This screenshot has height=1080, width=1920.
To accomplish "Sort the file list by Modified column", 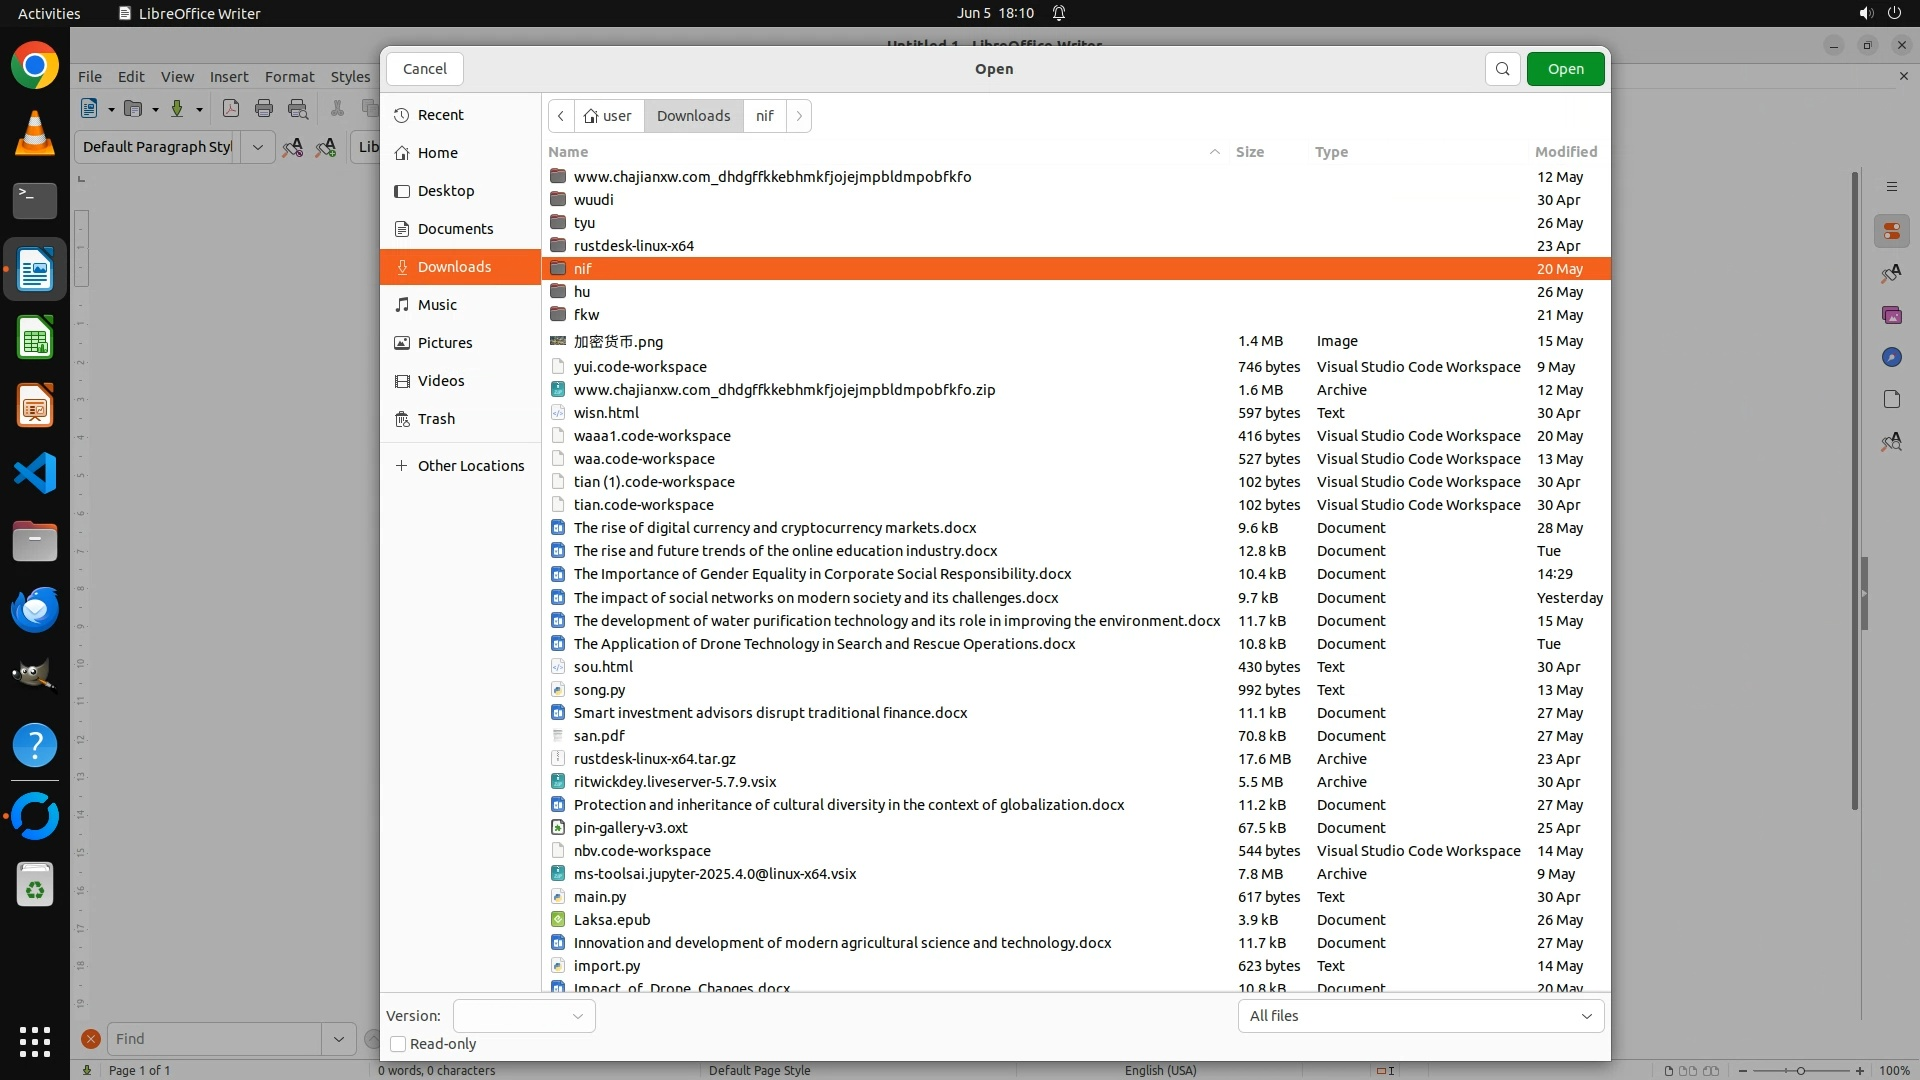I will (1565, 152).
